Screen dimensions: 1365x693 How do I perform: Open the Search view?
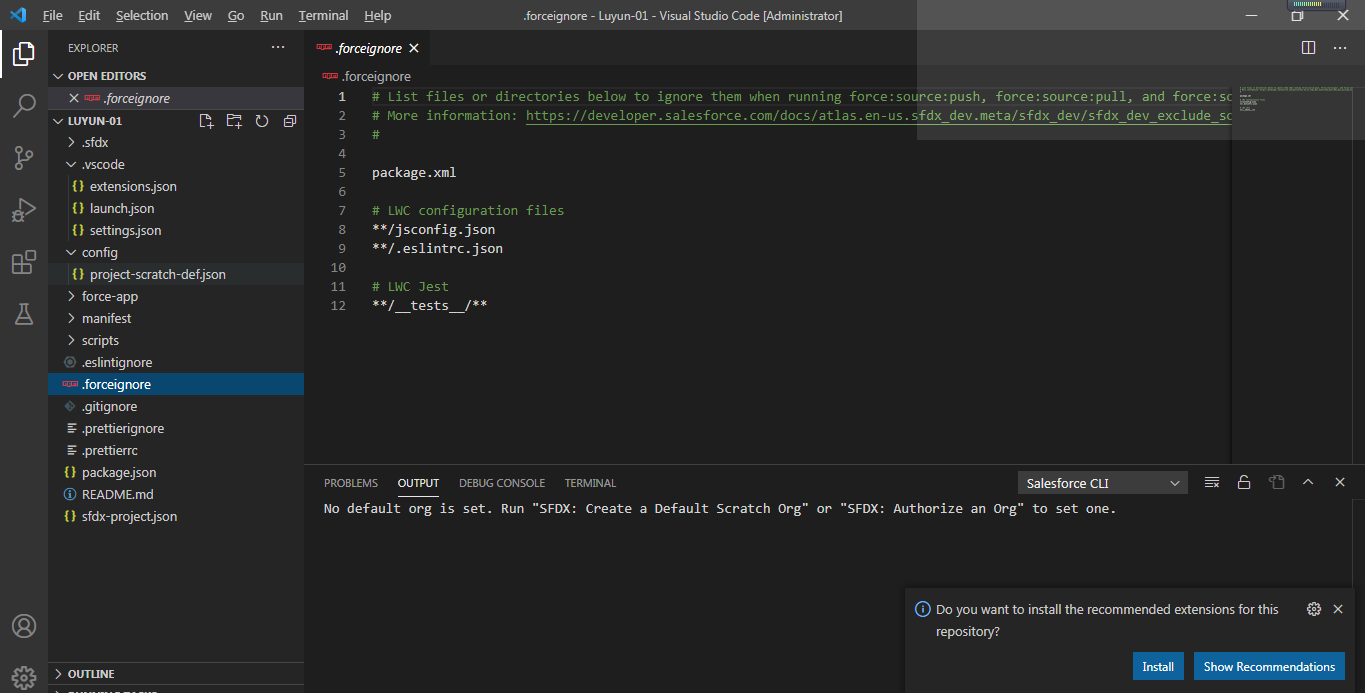point(22,105)
